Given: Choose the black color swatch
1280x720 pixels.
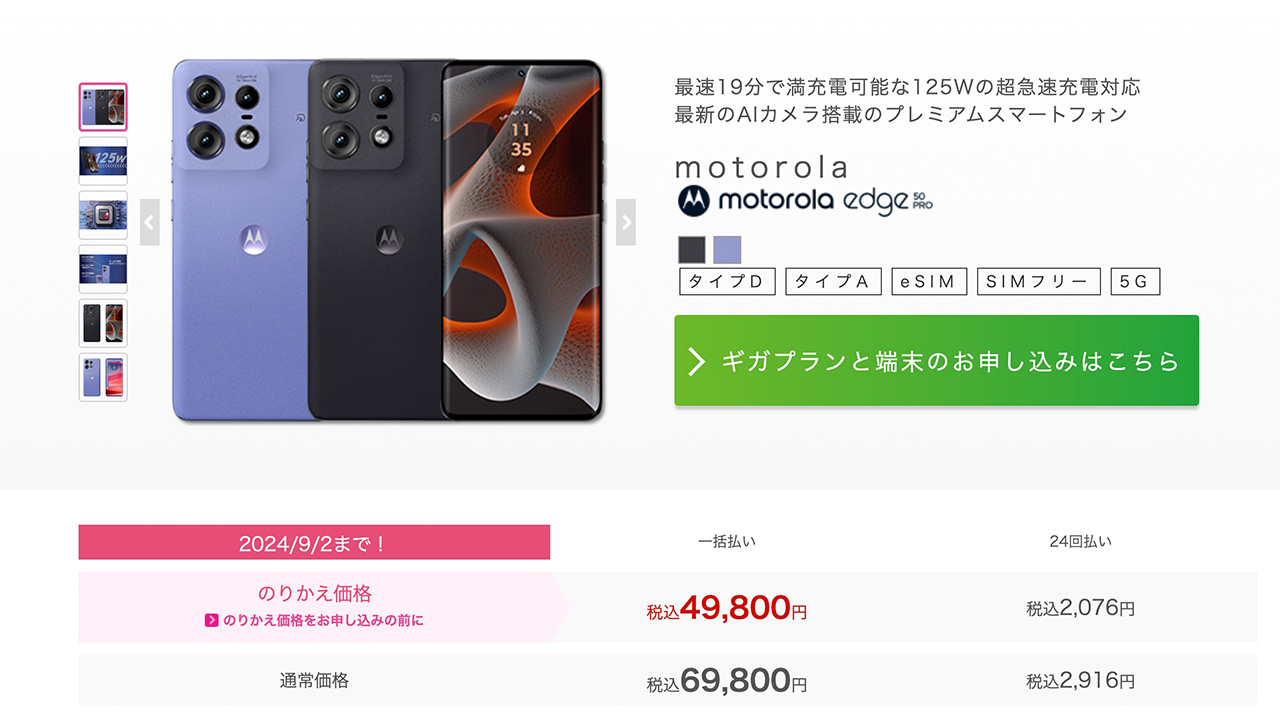Looking at the screenshot, I should coord(692,249).
